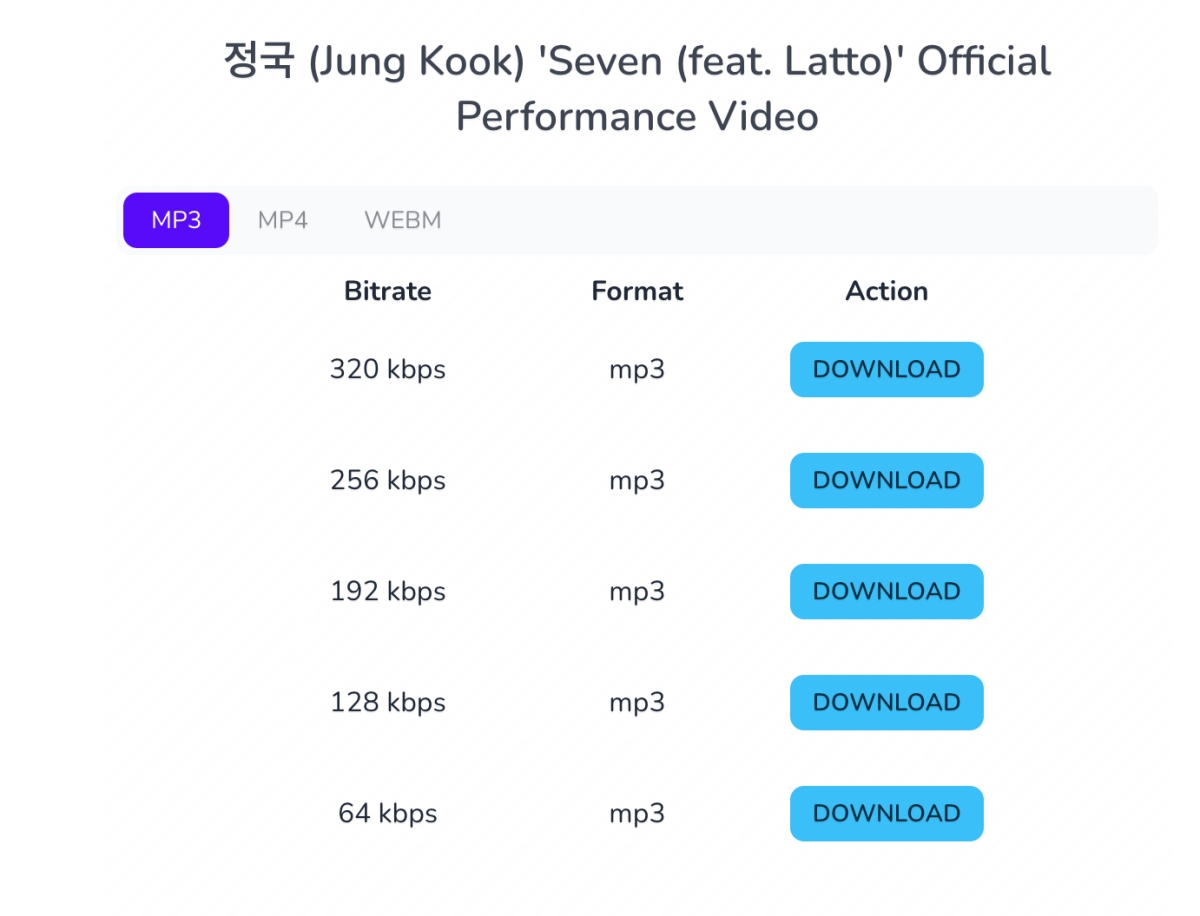
Task: Click mp3 format label in 320 kbps row
Action: [x=637, y=370]
